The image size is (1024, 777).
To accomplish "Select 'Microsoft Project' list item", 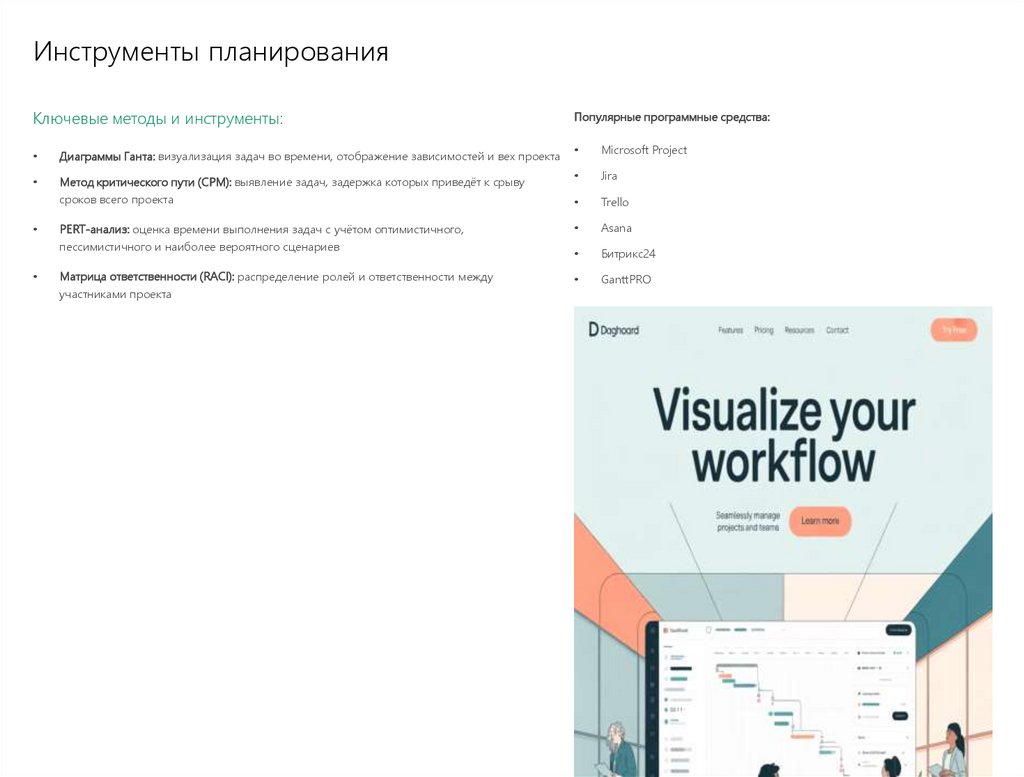I will [x=644, y=150].
